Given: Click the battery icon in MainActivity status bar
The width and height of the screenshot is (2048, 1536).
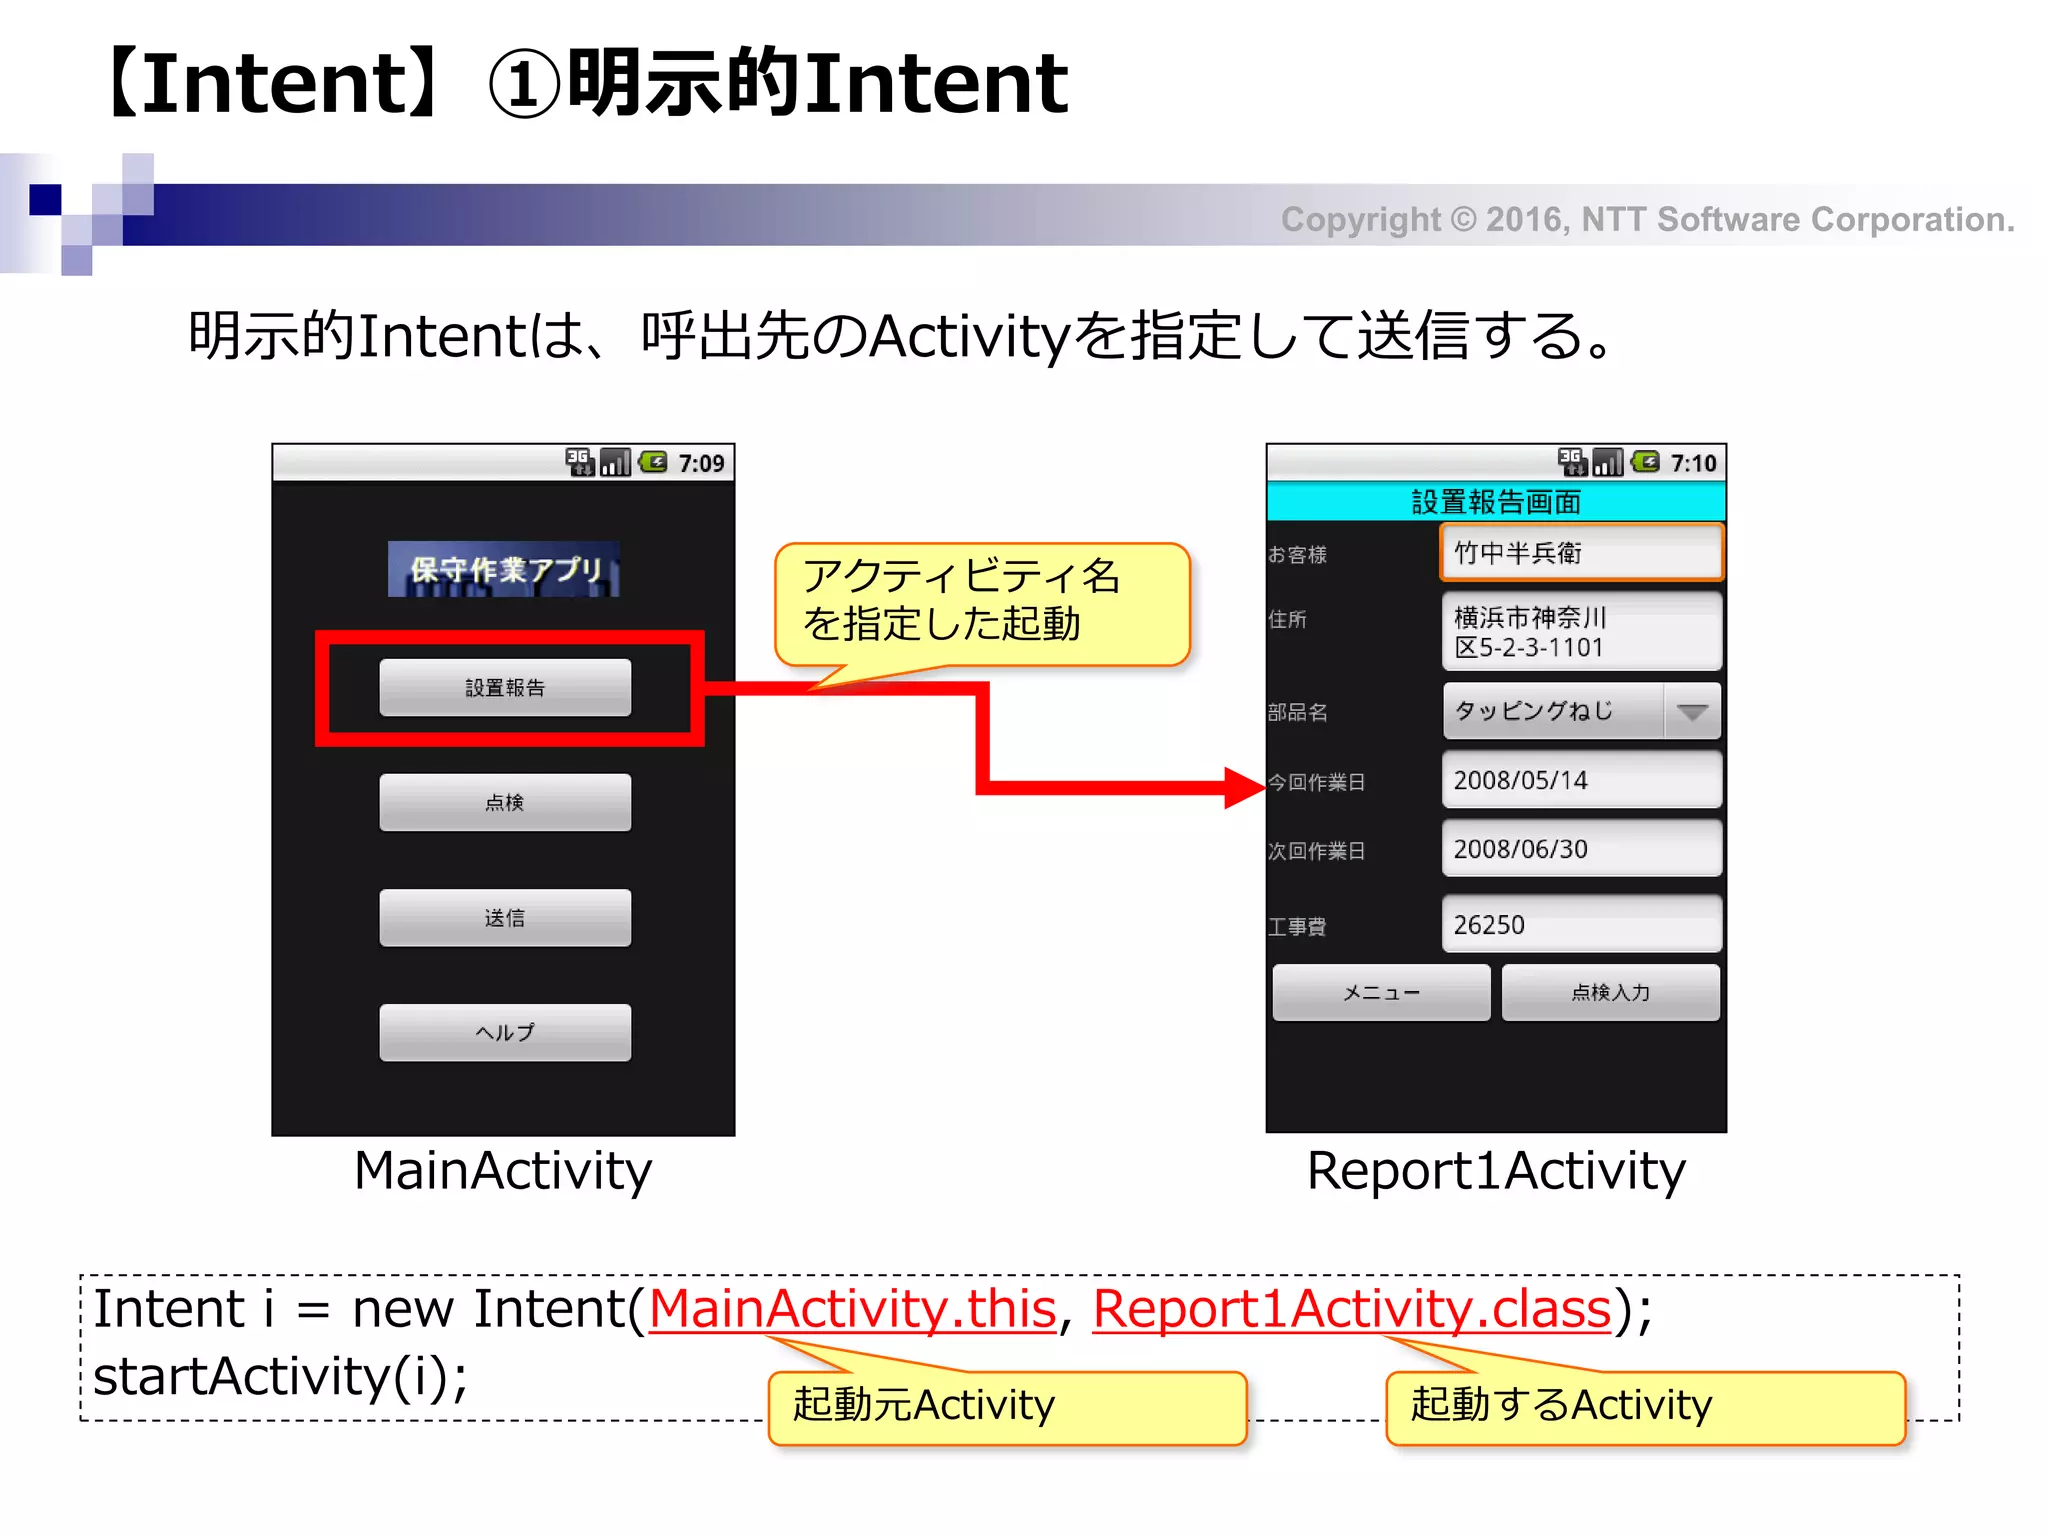Looking at the screenshot, I should click(653, 462).
